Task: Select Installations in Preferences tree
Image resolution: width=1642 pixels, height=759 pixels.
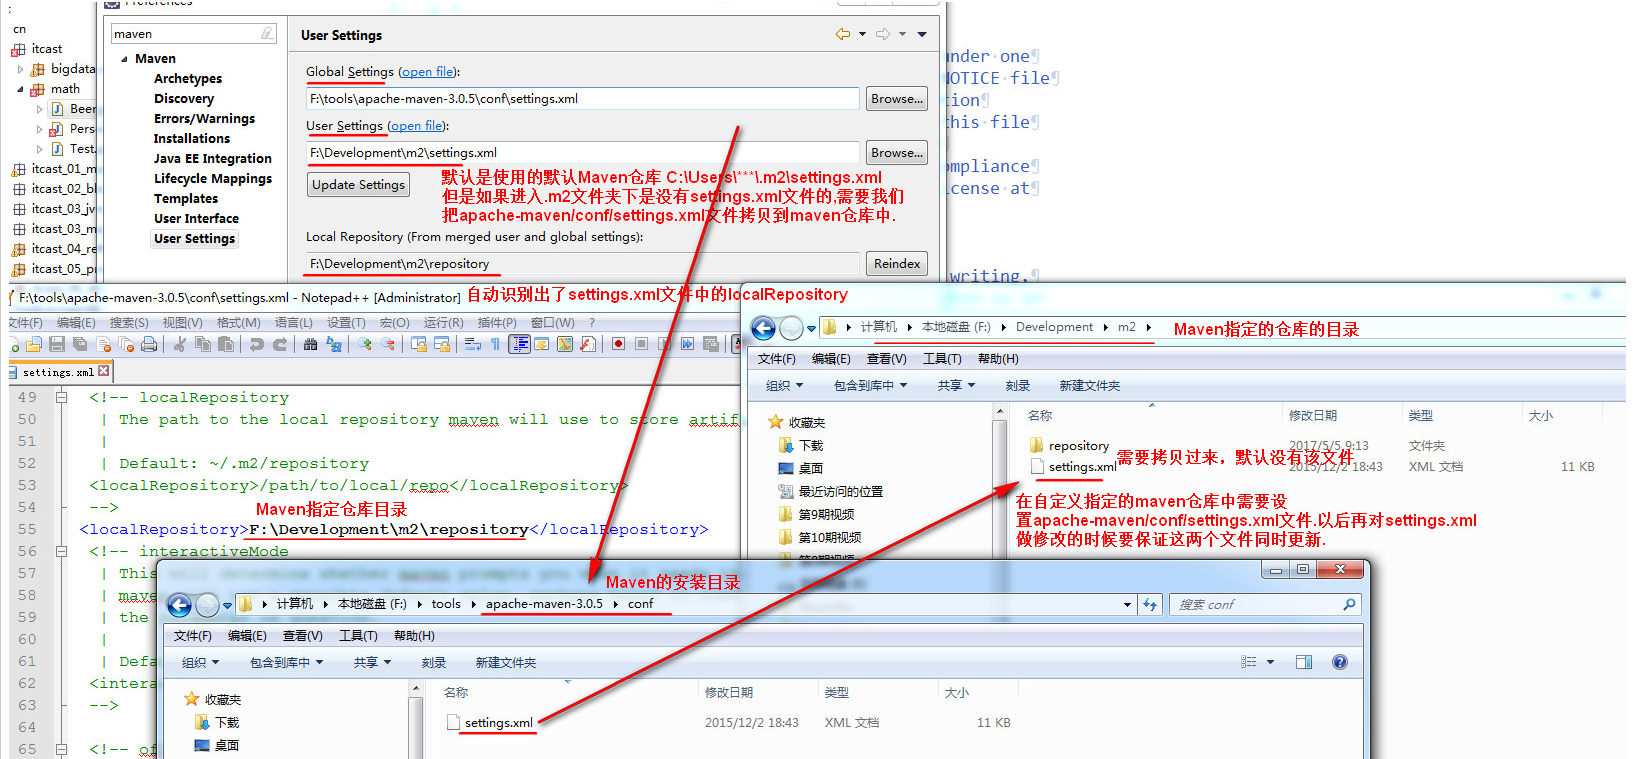Action: click(x=192, y=139)
